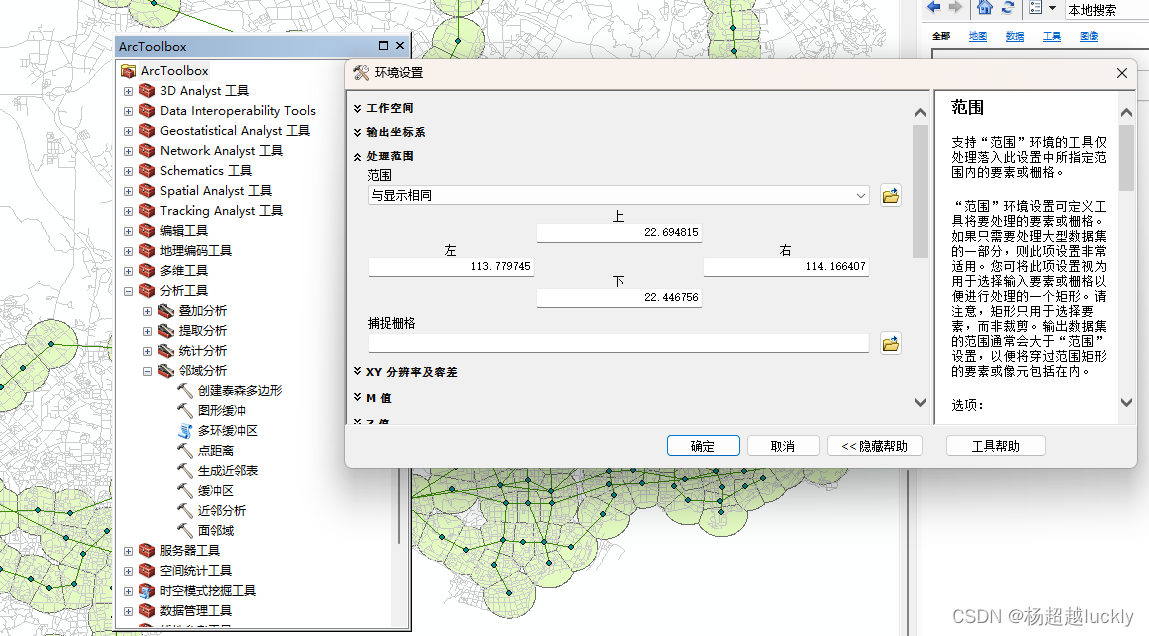Click the 点距离 hammer tool icon

[185, 451]
